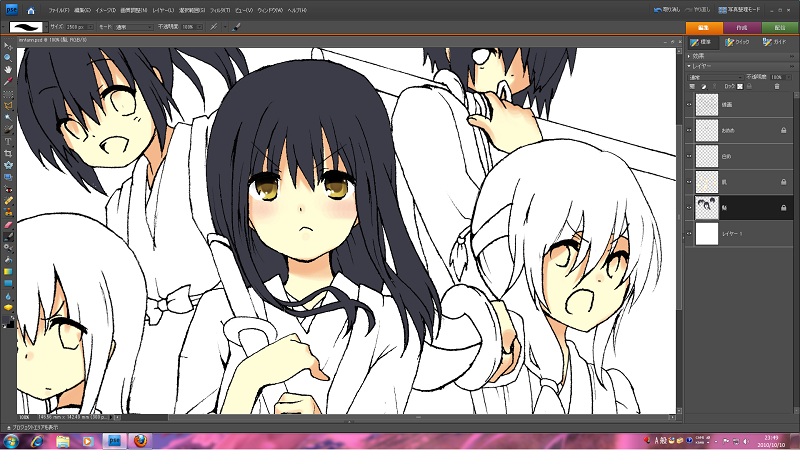Select the Eraser tool

coord(8,225)
